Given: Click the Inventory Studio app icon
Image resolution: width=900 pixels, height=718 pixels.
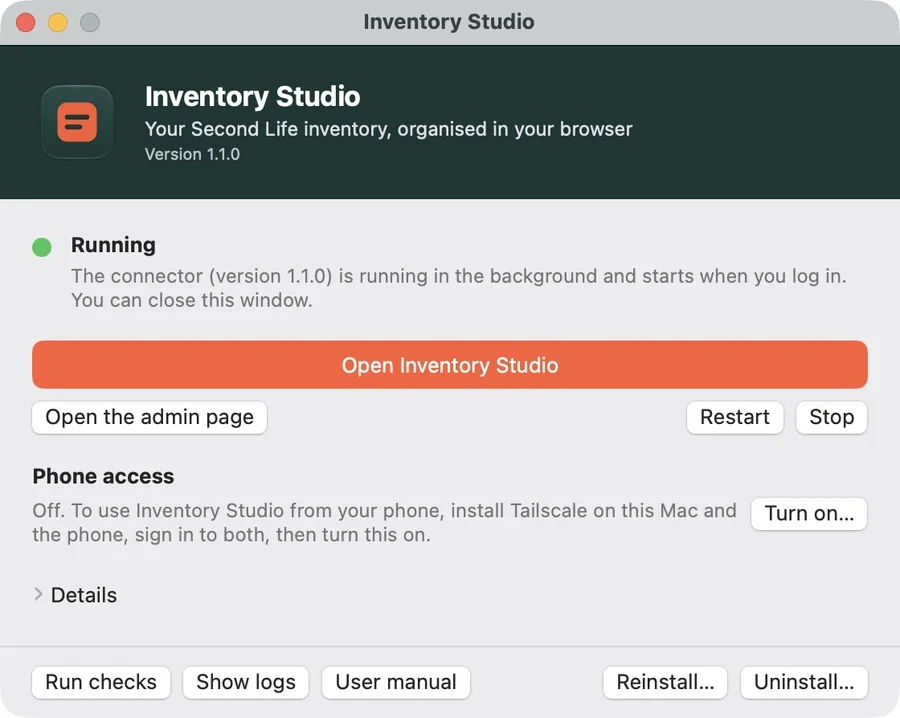Looking at the screenshot, I should [x=77, y=122].
